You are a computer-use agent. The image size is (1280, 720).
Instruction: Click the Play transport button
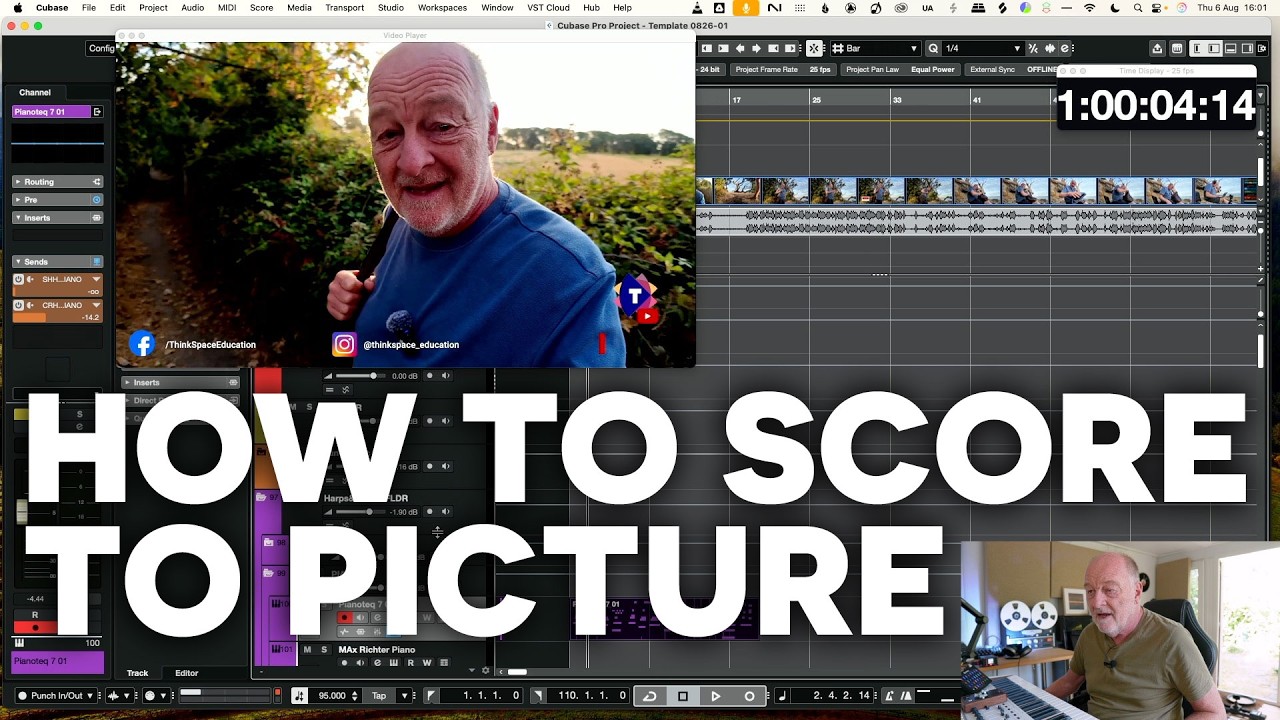point(716,696)
